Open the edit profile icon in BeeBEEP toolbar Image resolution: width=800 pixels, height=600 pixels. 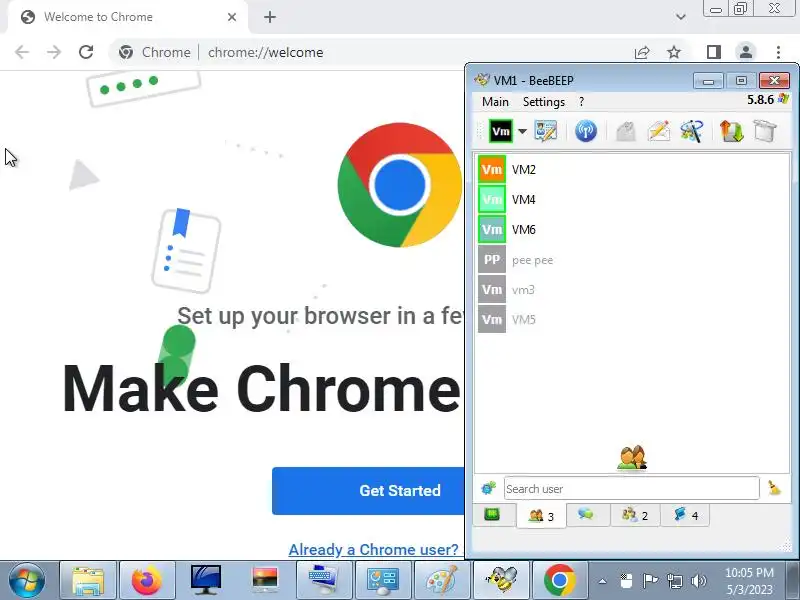(x=545, y=131)
